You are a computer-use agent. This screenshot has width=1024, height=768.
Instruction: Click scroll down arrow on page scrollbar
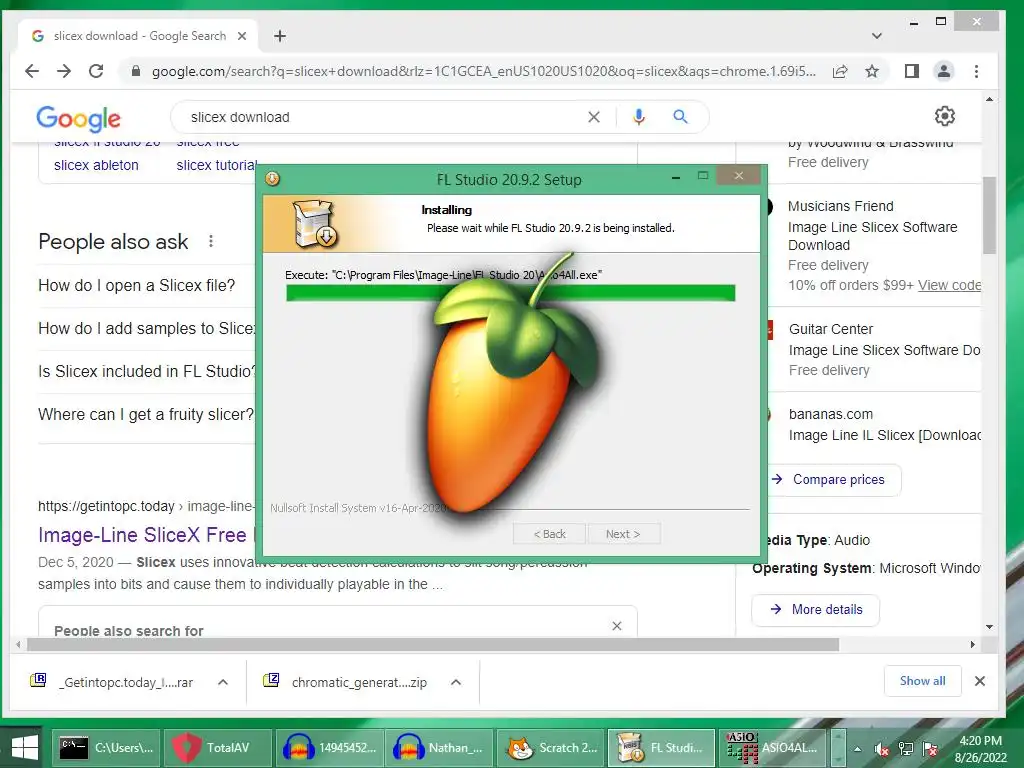(x=989, y=626)
